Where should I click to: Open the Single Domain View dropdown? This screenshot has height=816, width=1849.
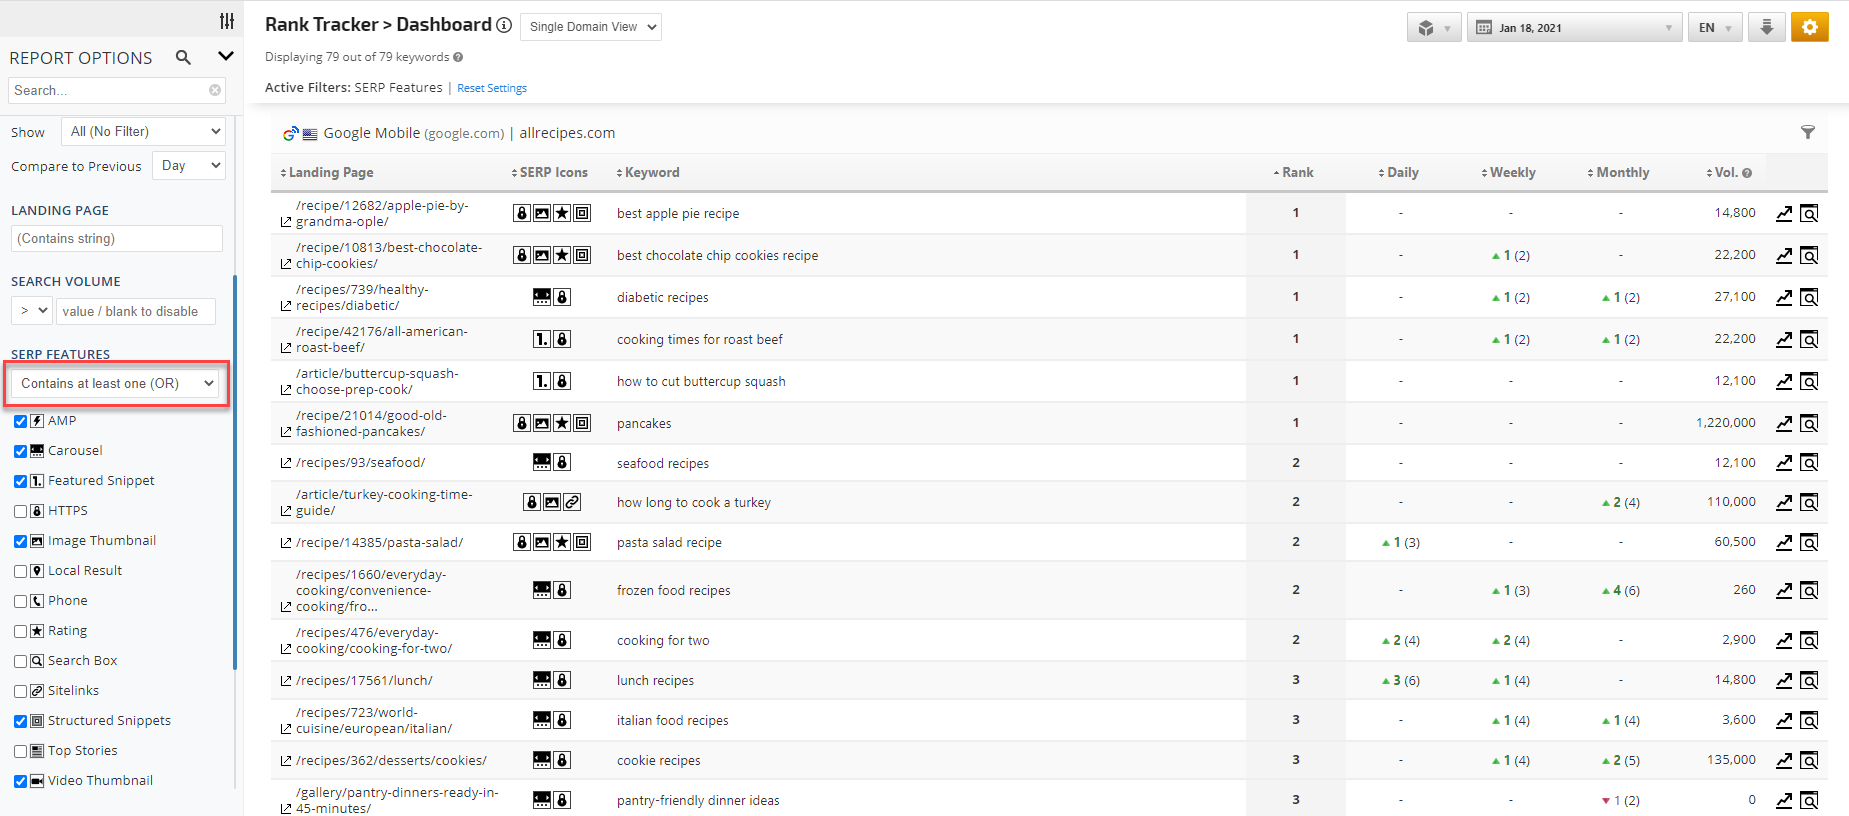point(591,27)
